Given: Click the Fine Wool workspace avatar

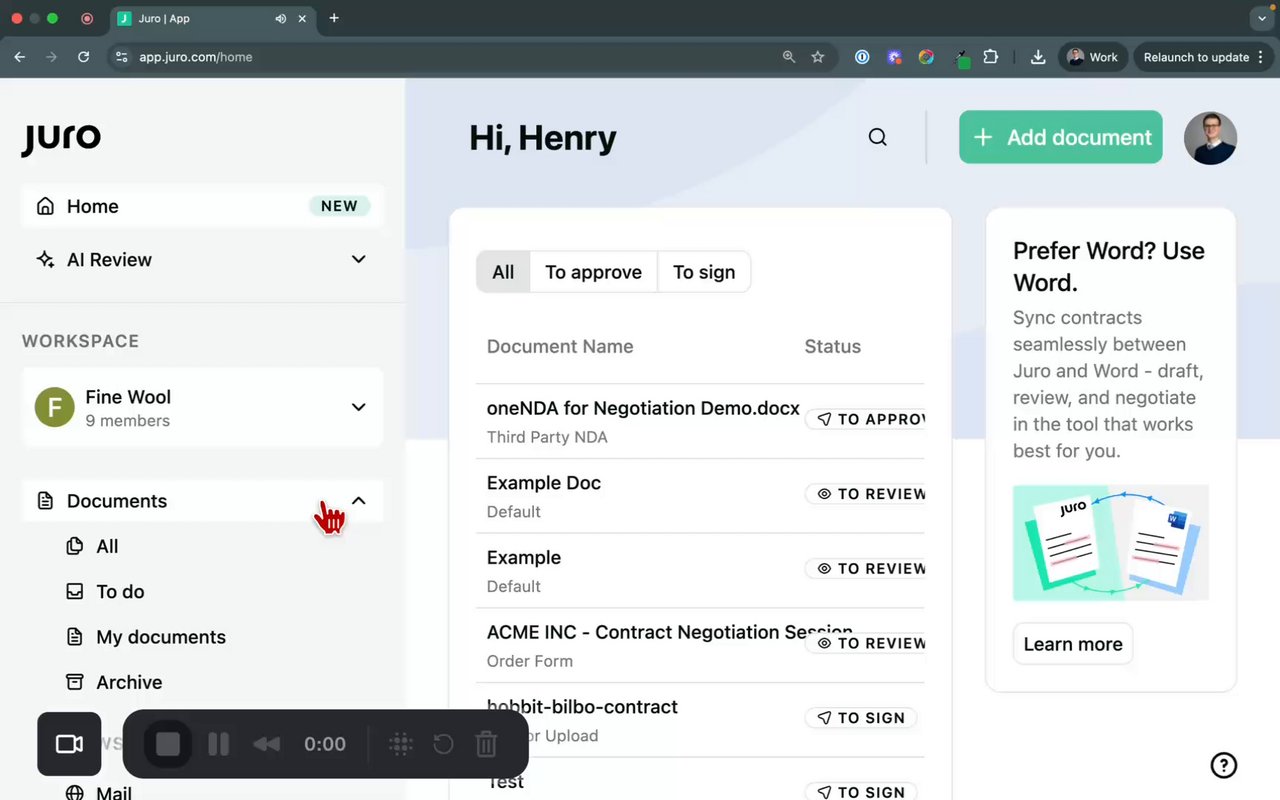Looking at the screenshot, I should pos(55,407).
